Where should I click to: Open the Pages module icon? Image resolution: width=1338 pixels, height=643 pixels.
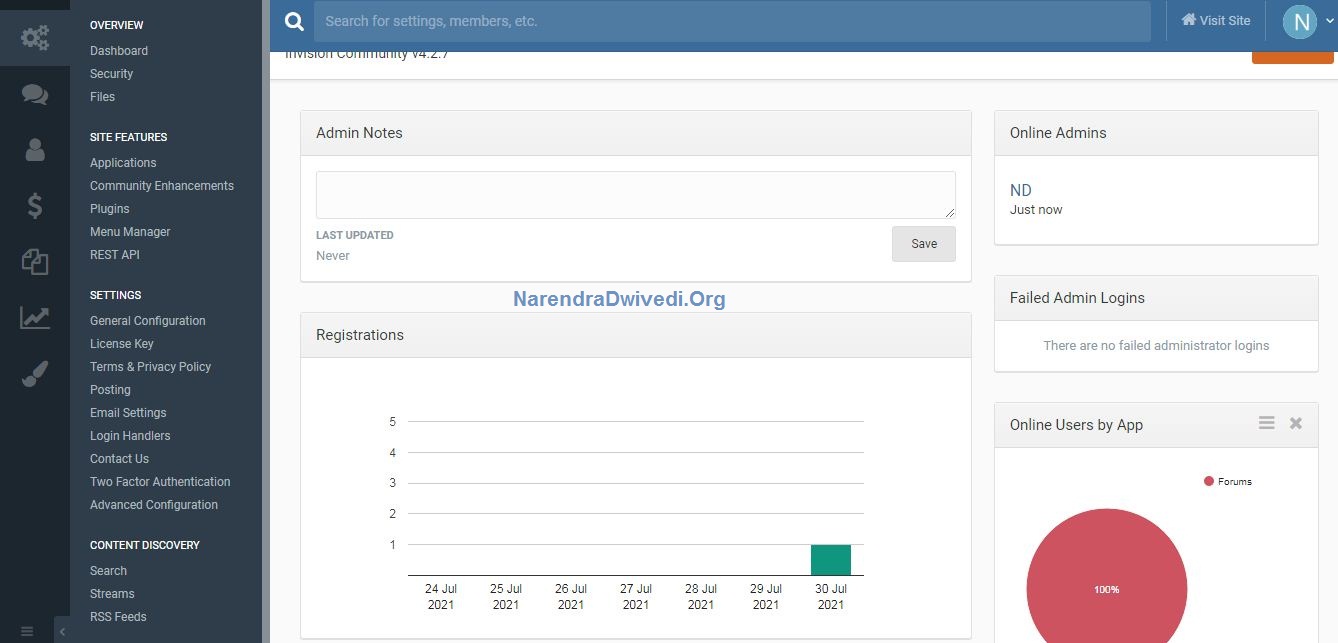pyautogui.click(x=34, y=262)
